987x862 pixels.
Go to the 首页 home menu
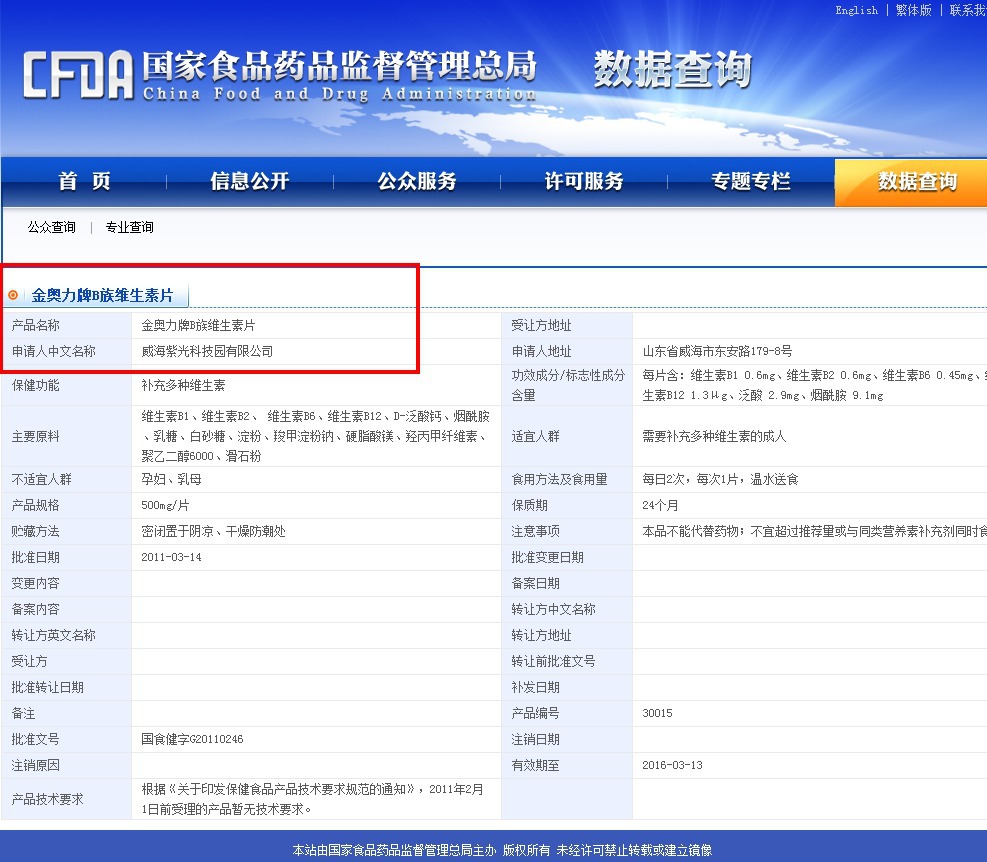pos(84,181)
